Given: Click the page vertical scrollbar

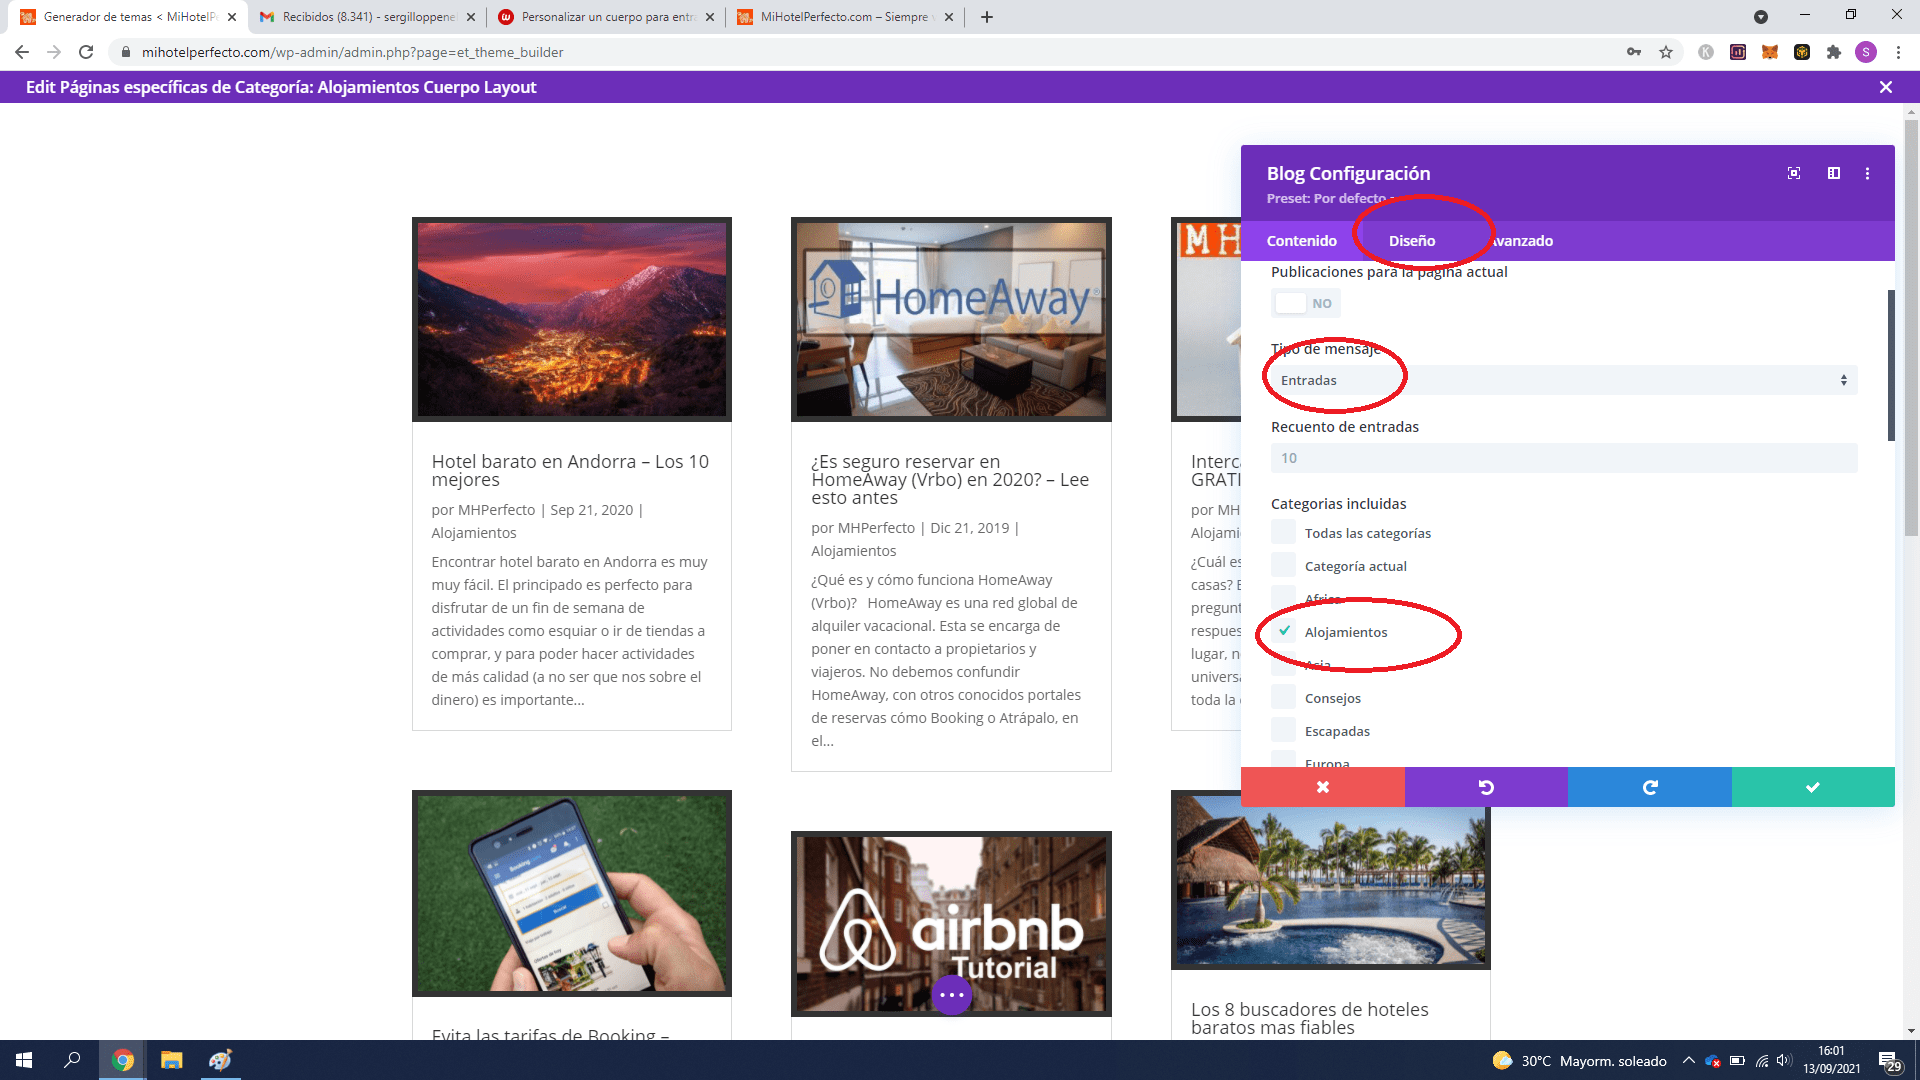Looking at the screenshot, I should click(x=1911, y=330).
